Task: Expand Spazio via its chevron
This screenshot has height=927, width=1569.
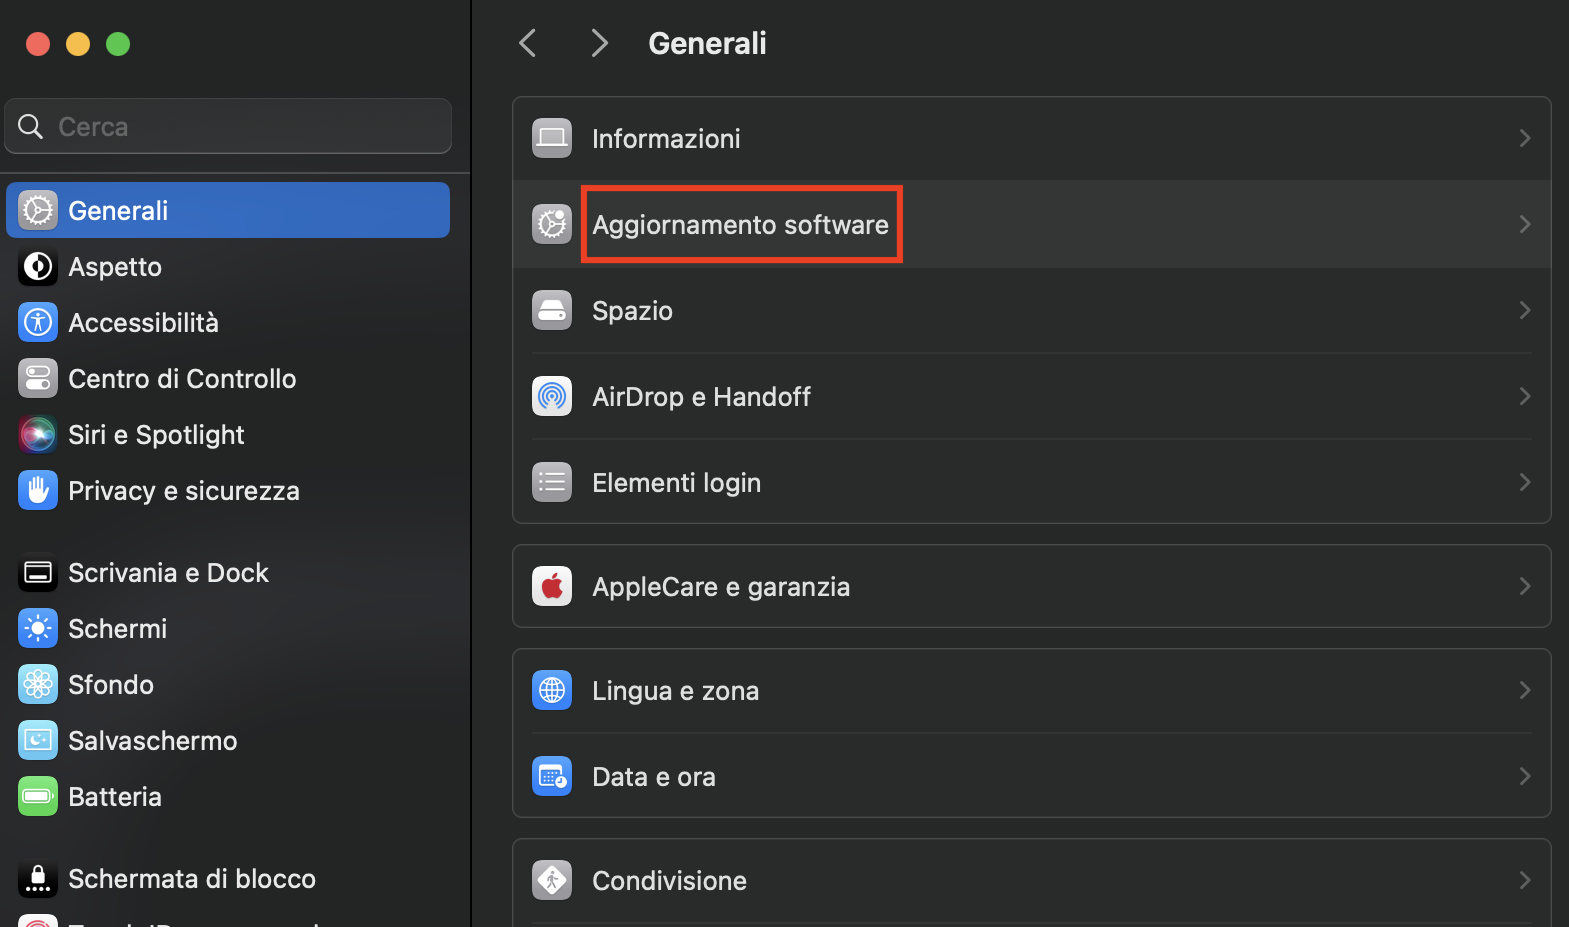Action: click(1524, 310)
